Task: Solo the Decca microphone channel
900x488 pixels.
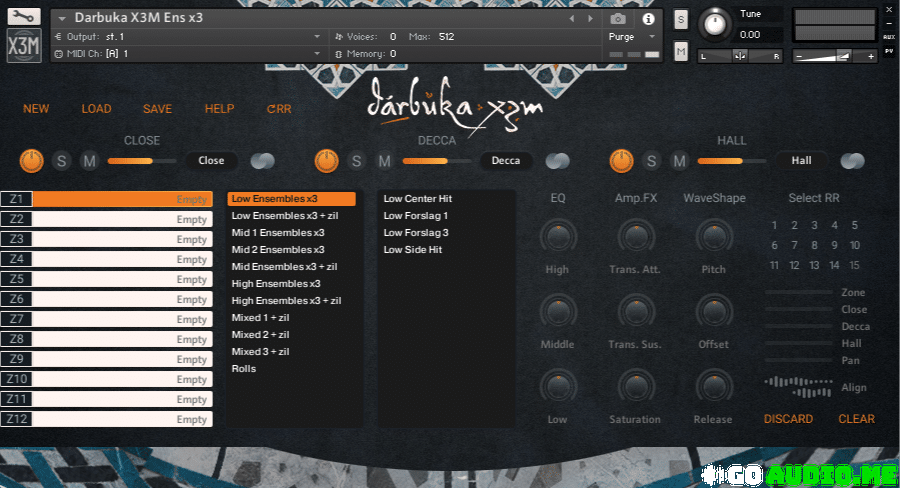Action: click(x=357, y=161)
